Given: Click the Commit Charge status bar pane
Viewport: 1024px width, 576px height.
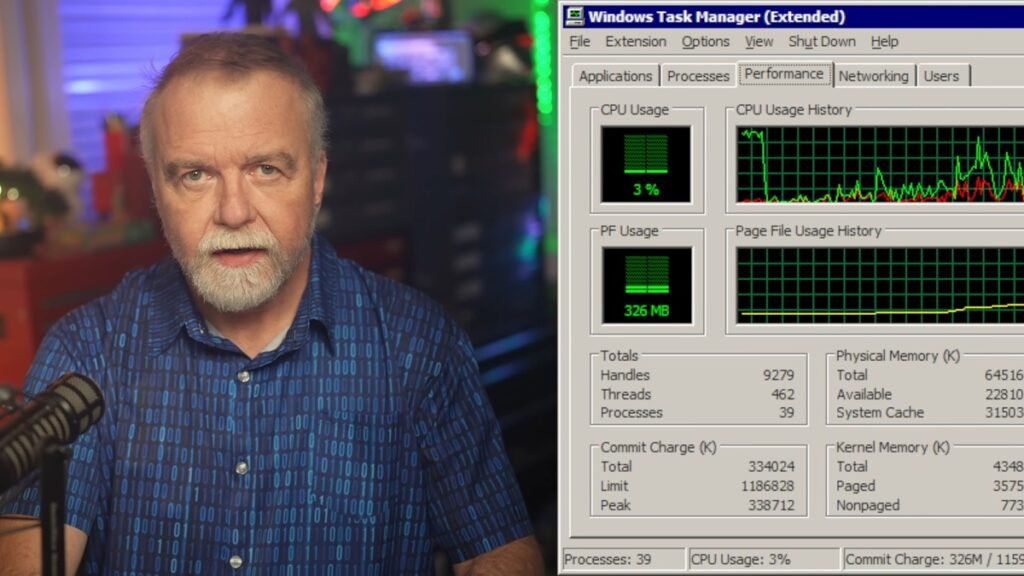Looking at the screenshot, I should 932,559.
